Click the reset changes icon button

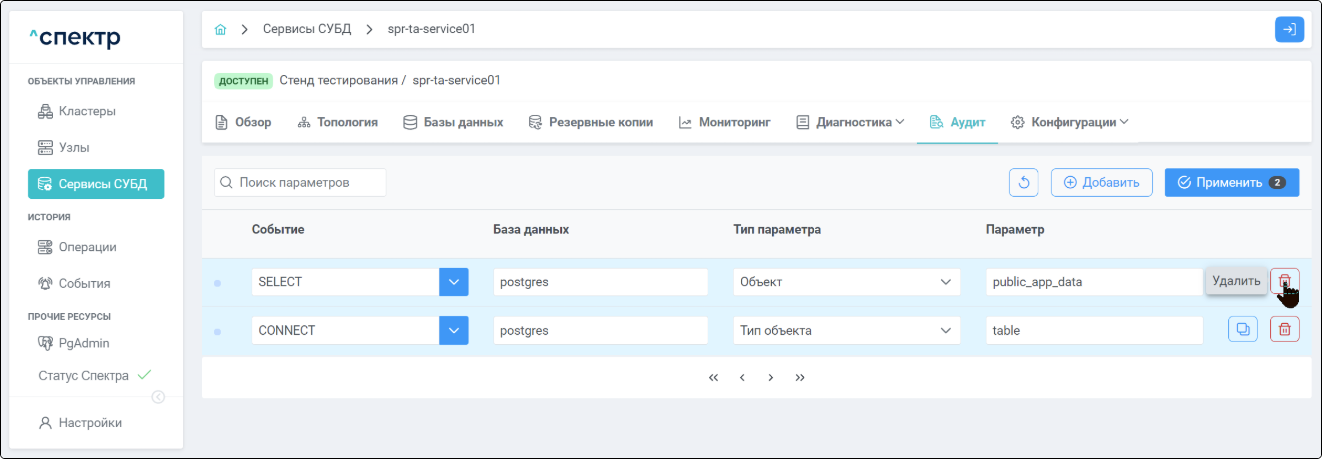[1023, 182]
